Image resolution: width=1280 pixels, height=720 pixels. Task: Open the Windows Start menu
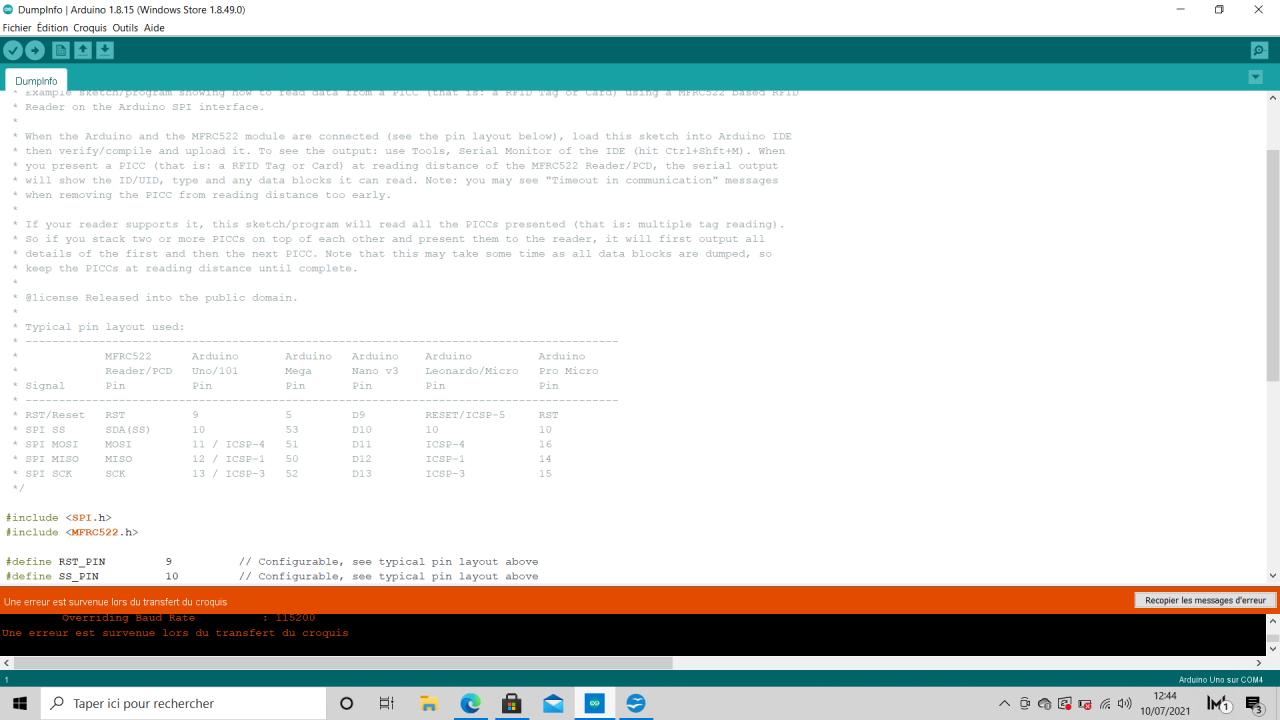point(20,704)
